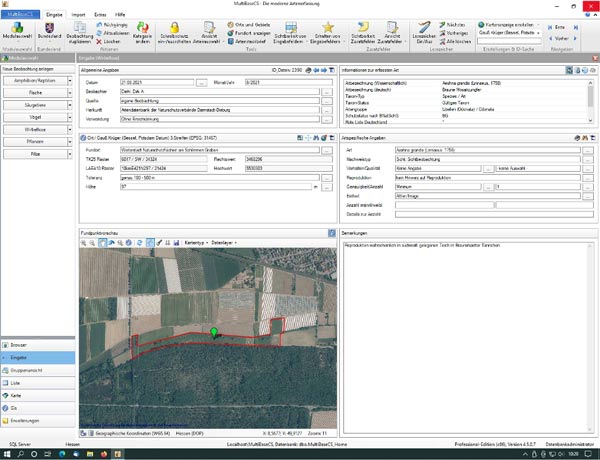This screenshot has width=600, height=460.
Task: Click the Bundesland coat-of-arms icon
Action: 49,28
